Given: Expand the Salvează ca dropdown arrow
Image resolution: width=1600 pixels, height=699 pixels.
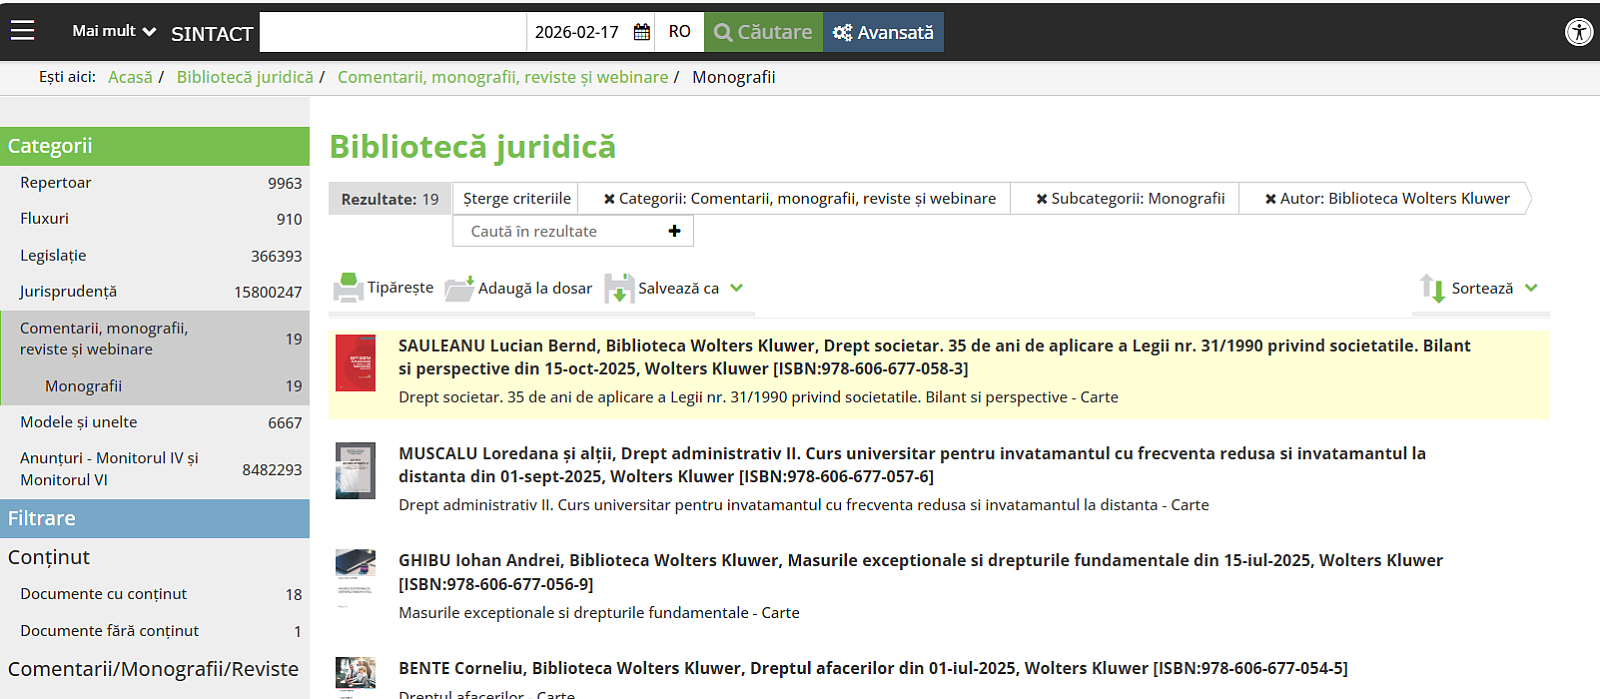Looking at the screenshot, I should (737, 288).
